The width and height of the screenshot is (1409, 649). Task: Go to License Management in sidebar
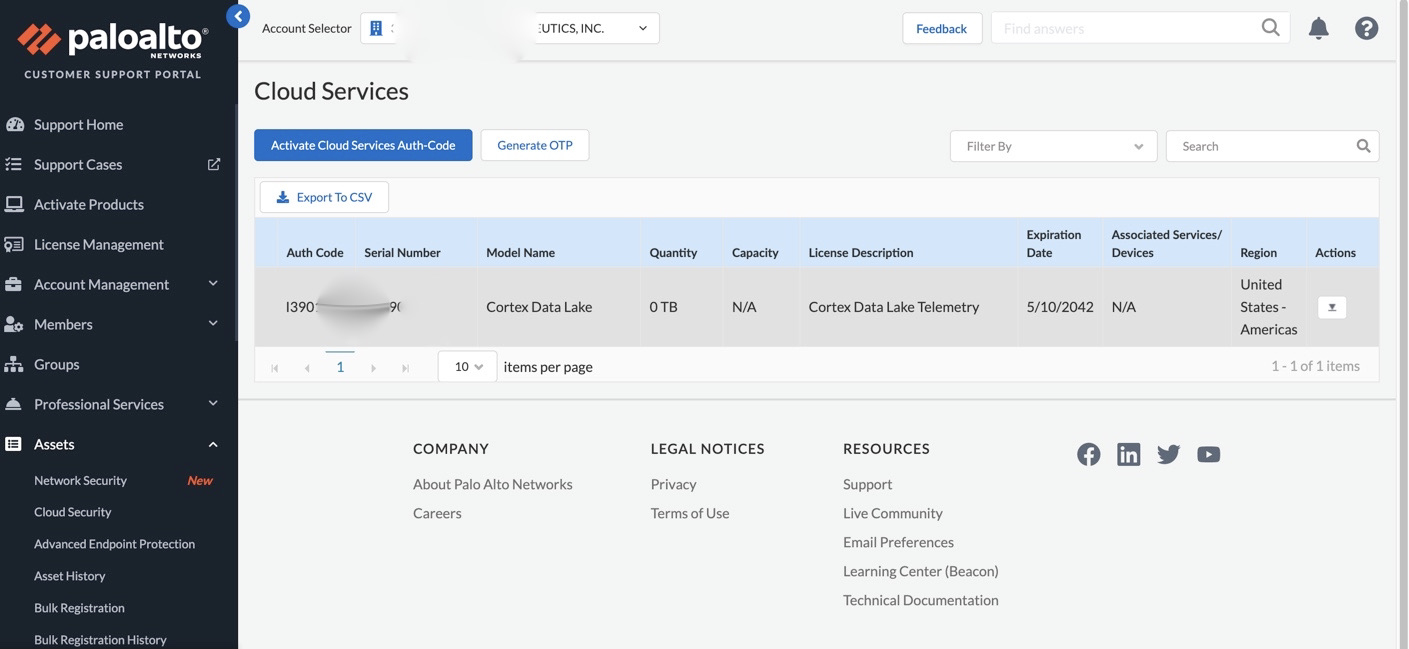point(98,244)
